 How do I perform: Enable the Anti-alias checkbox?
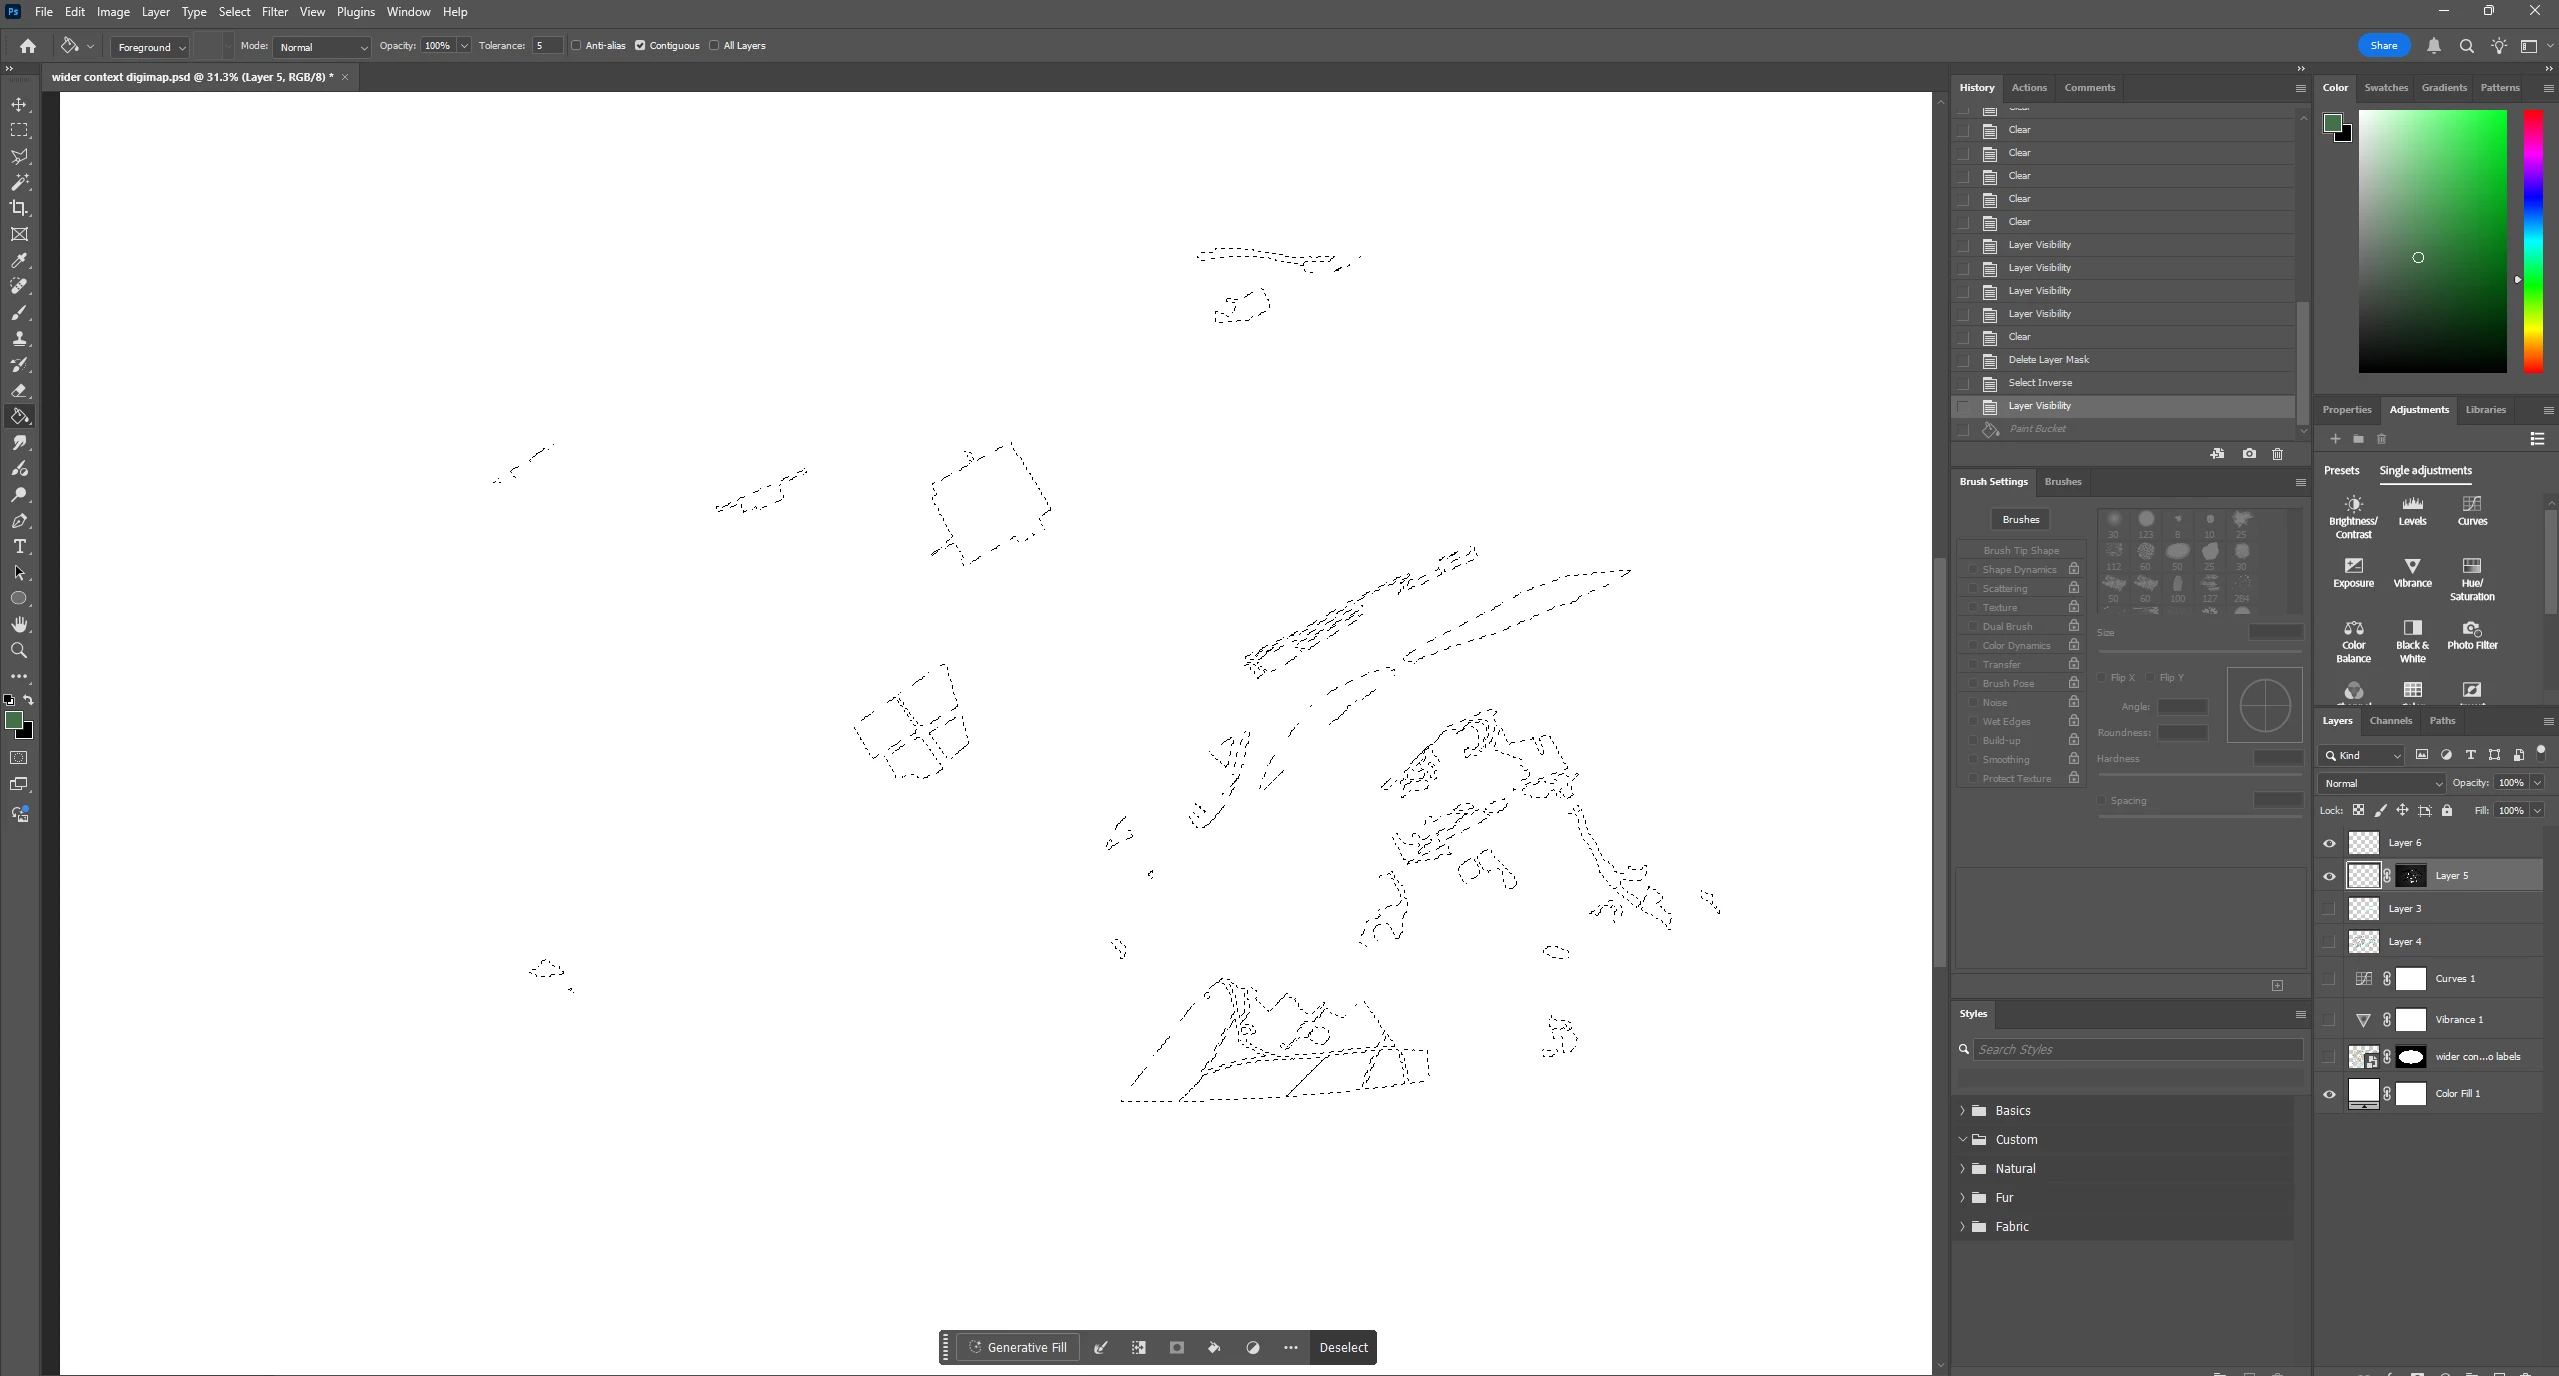tap(576, 46)
